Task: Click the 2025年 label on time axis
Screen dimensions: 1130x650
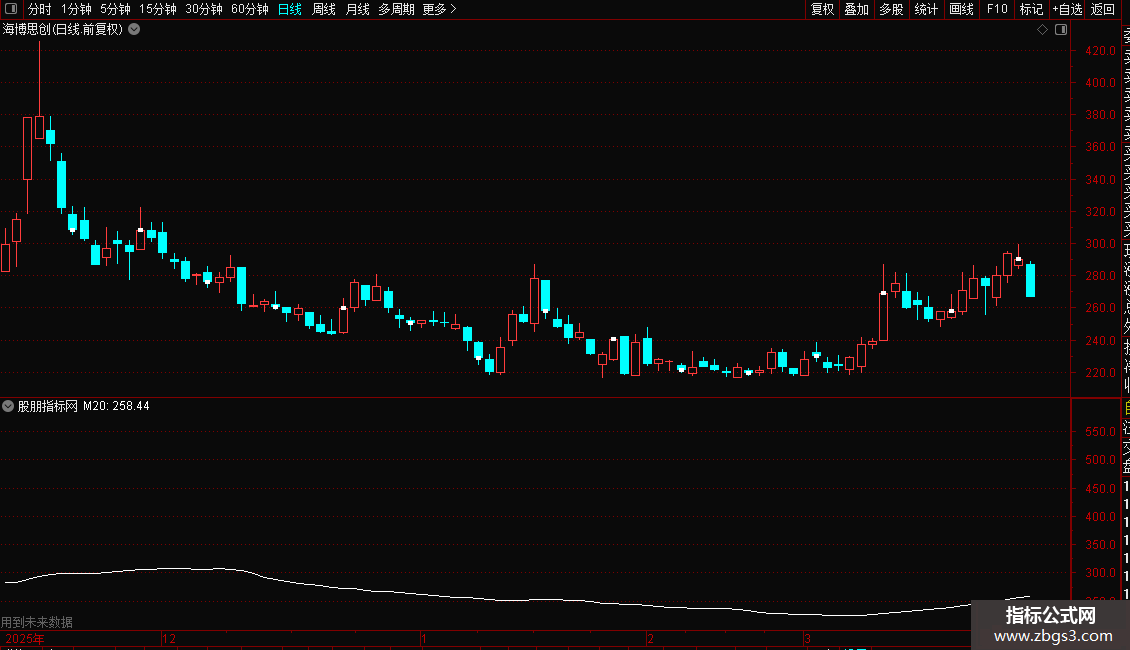Action: coord(25,638)
